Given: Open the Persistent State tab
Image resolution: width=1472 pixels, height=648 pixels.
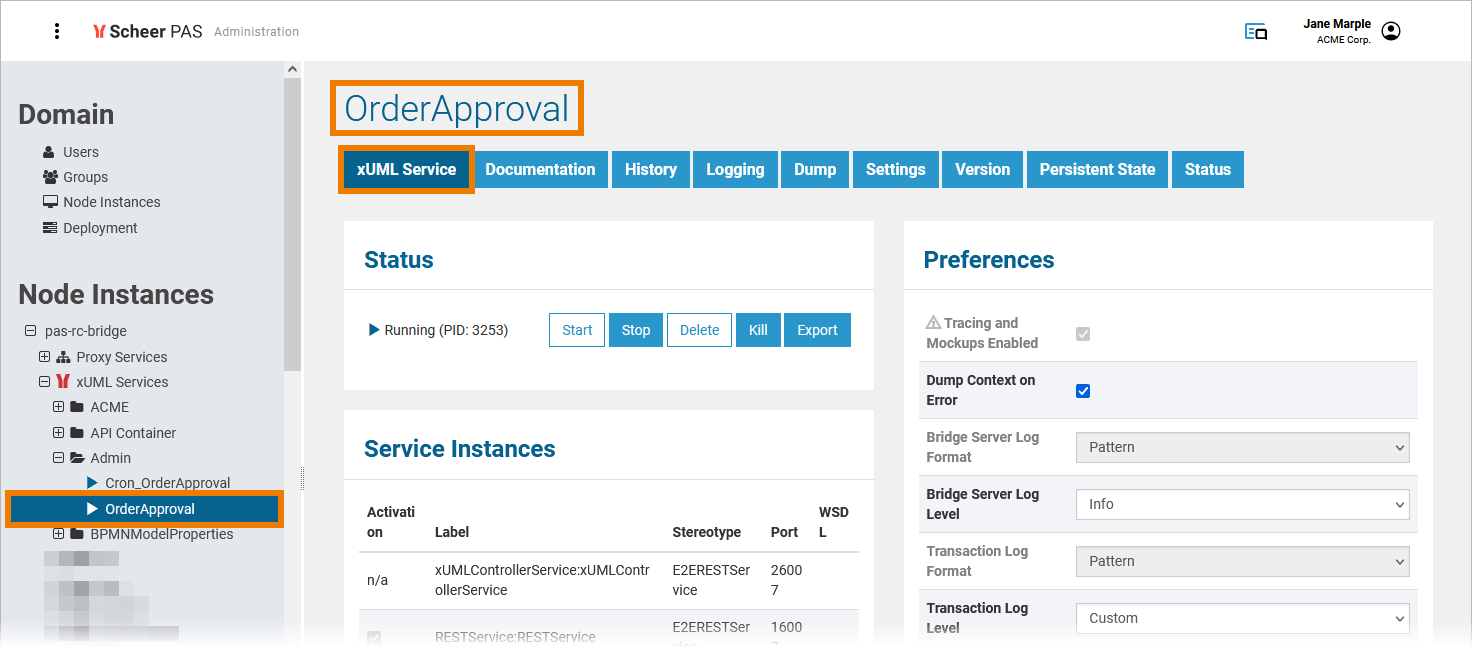Looking at the screenshot, I should click(x=1097, y=169).
